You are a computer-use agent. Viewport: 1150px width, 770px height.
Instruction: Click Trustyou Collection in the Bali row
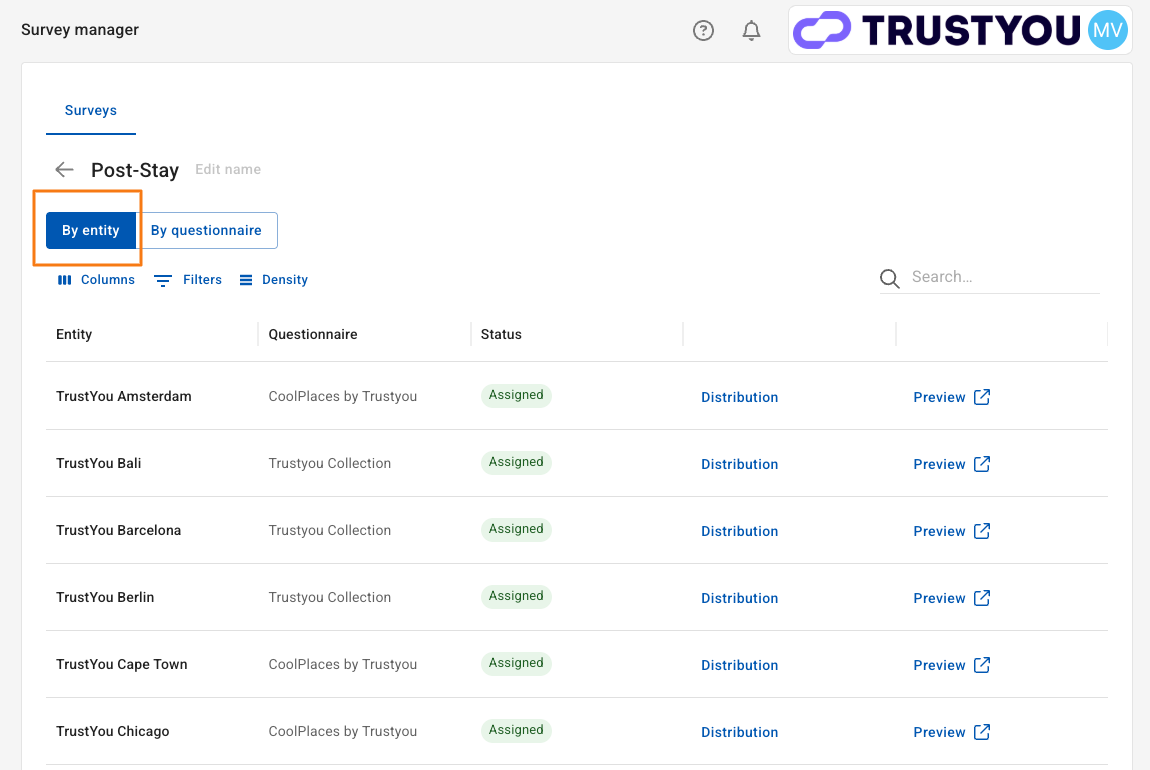[329, 463]
